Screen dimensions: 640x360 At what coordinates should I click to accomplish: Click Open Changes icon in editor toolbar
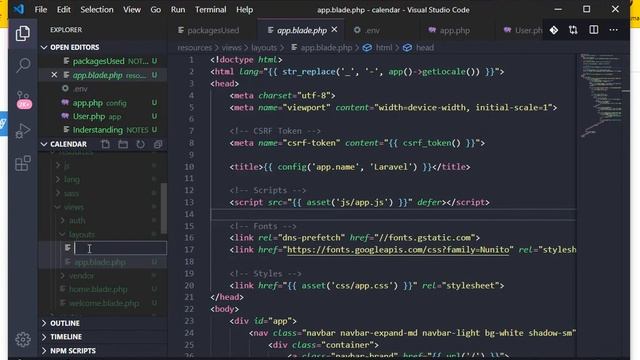tap(573, 30)
